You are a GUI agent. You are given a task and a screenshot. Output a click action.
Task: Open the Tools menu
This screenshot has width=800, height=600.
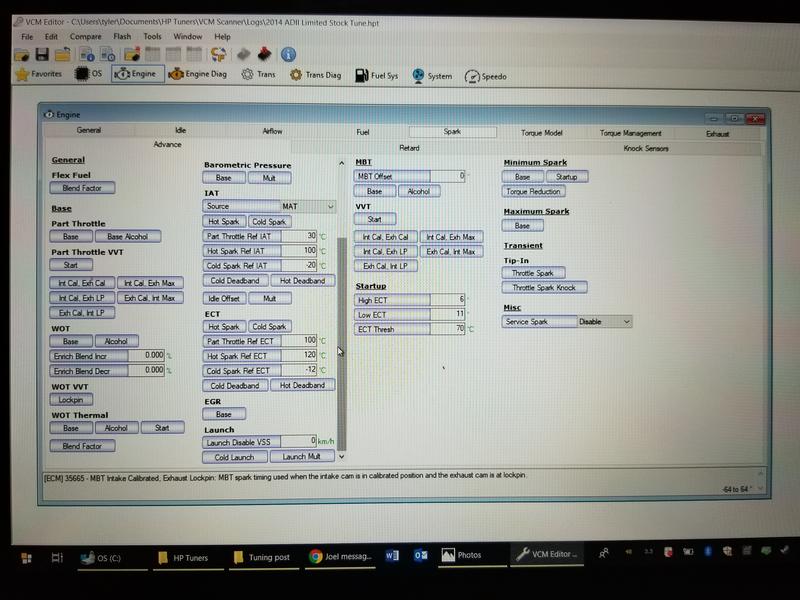point(152,37)
